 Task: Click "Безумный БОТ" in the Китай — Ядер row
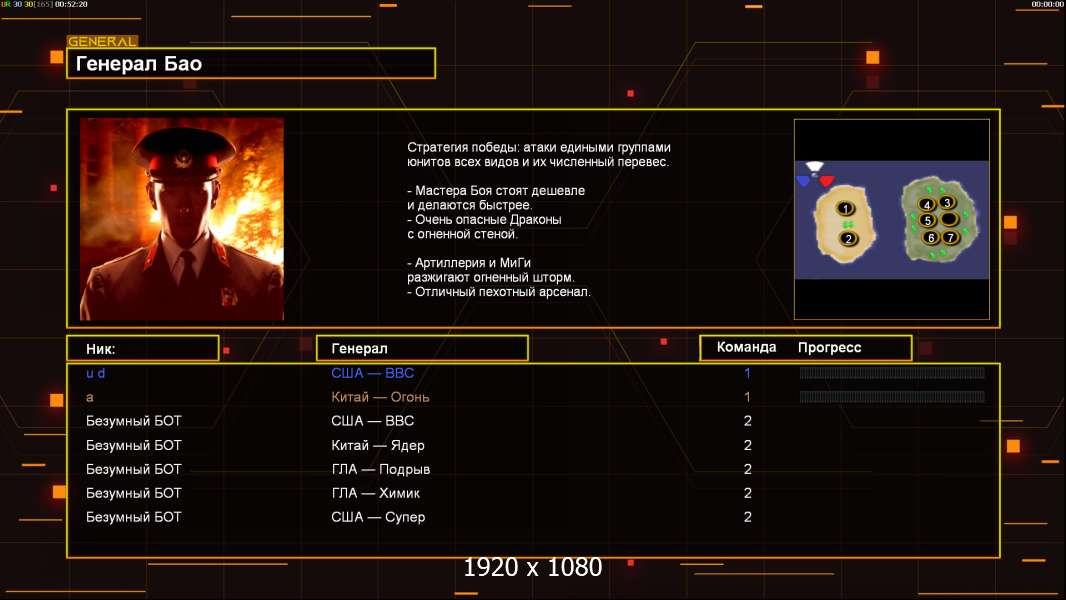tap(133, 445)
